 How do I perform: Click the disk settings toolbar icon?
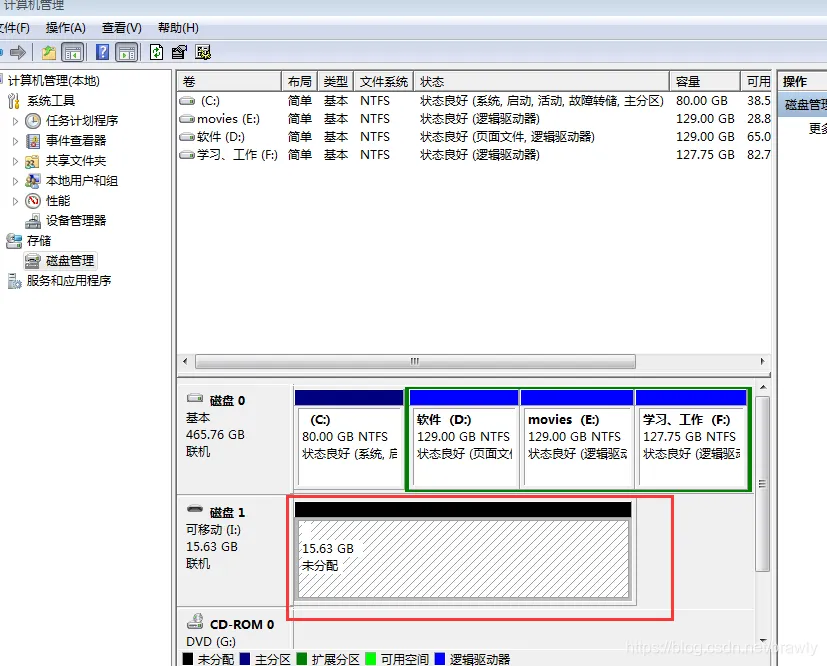pos(203,52)
